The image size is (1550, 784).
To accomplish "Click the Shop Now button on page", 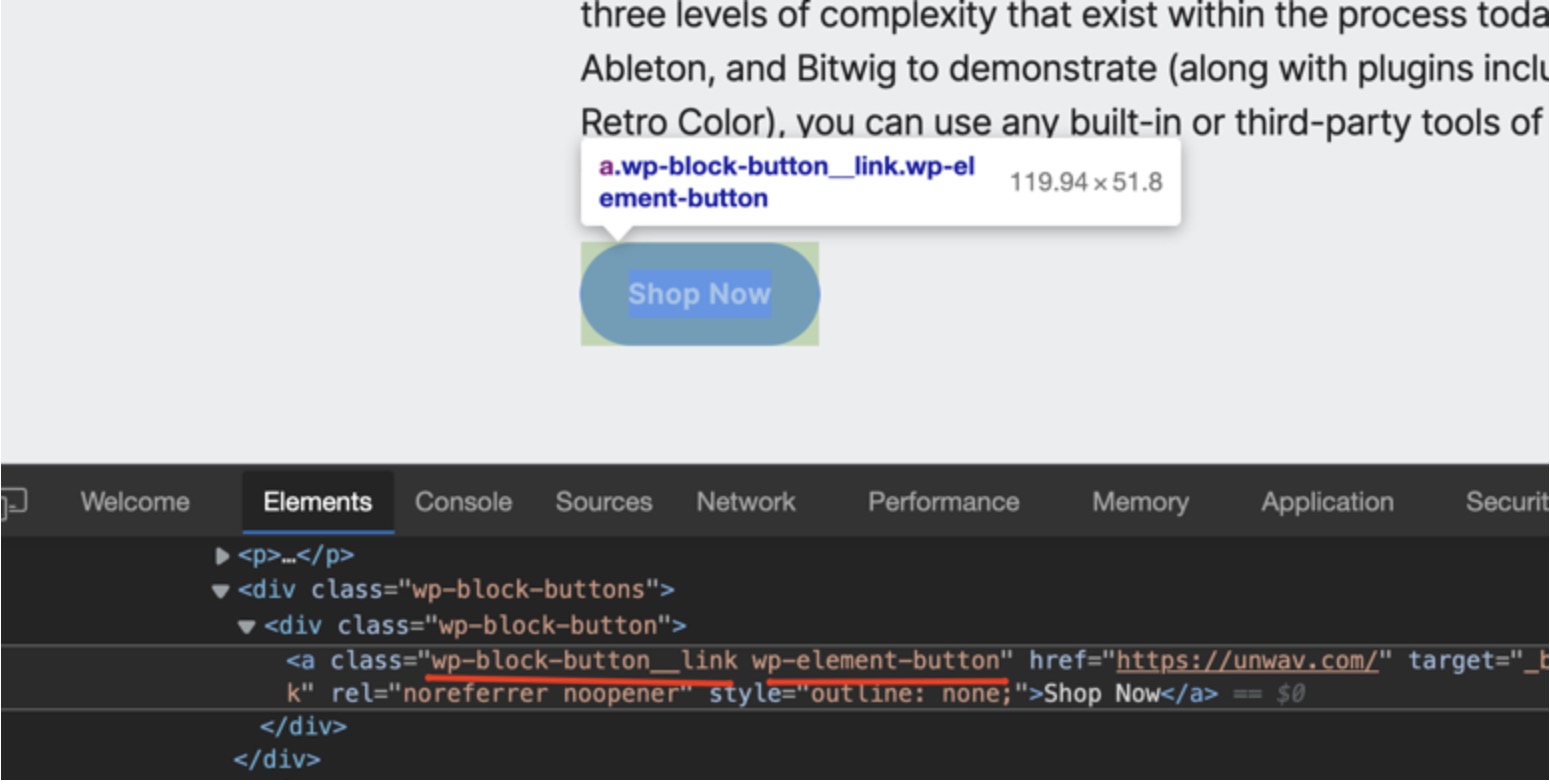I will (x=699, y=294).
